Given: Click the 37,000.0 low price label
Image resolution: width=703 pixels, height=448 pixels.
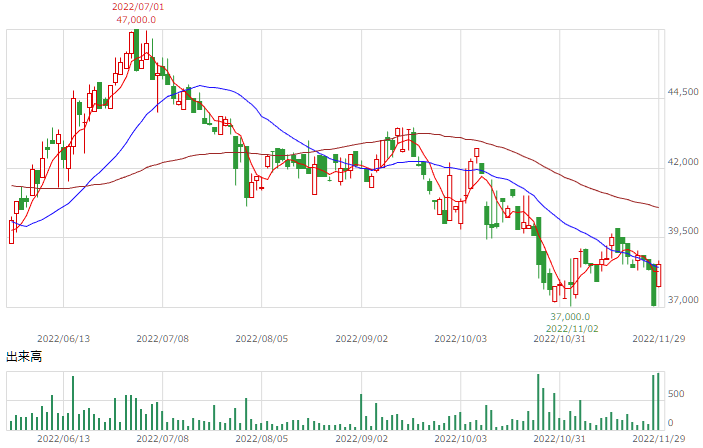Looking at the screenshot, I should tap(570, 317).
